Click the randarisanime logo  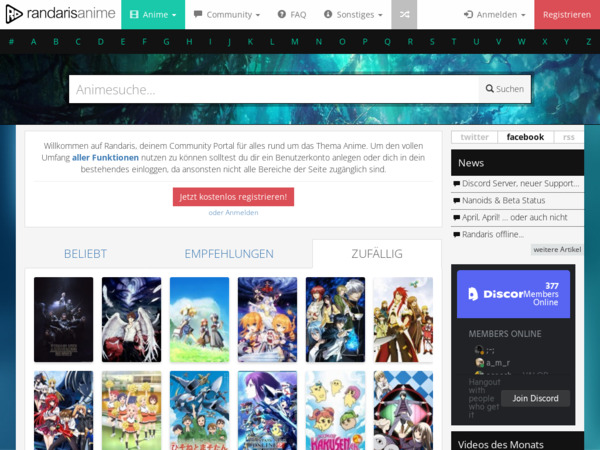pos(60,14)
